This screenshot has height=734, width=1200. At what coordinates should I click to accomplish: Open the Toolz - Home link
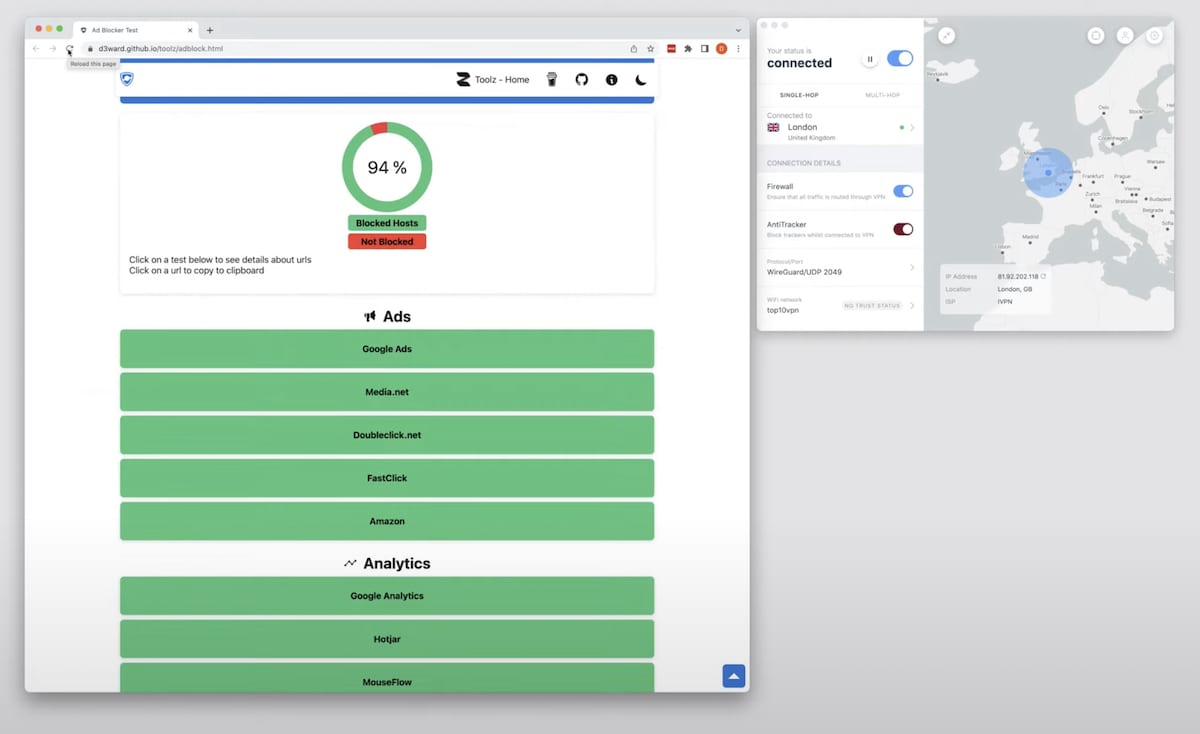pos(493,79)
